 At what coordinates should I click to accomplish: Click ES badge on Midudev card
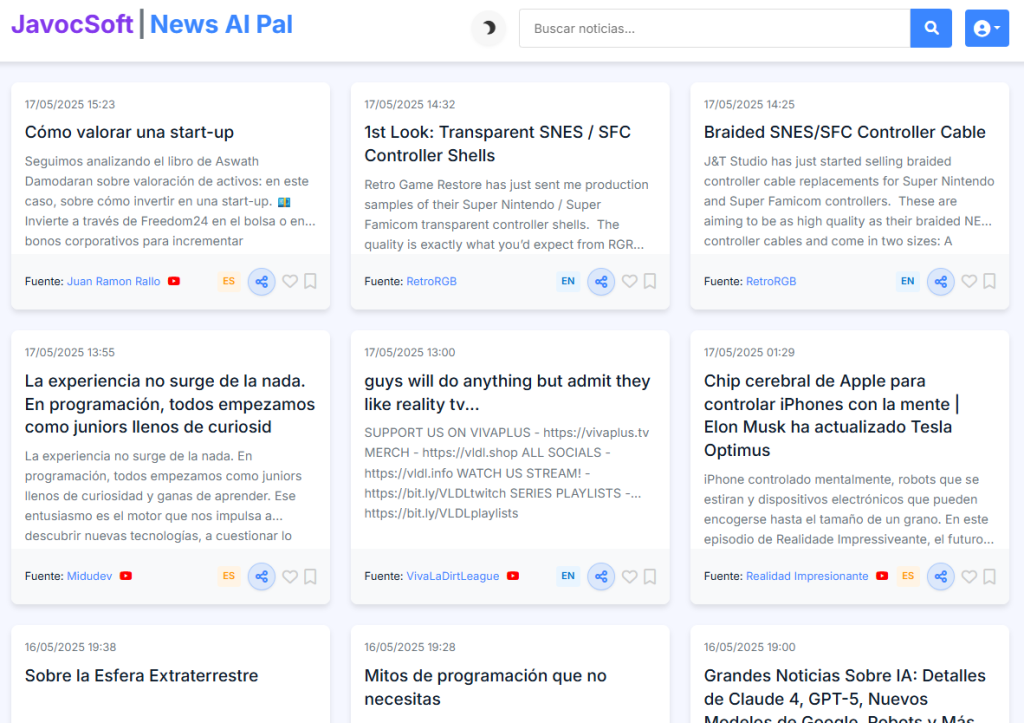coord(229,576)
